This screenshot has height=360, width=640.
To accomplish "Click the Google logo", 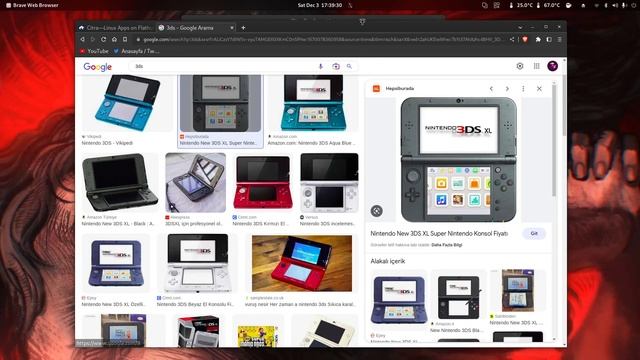I will 98,67.
